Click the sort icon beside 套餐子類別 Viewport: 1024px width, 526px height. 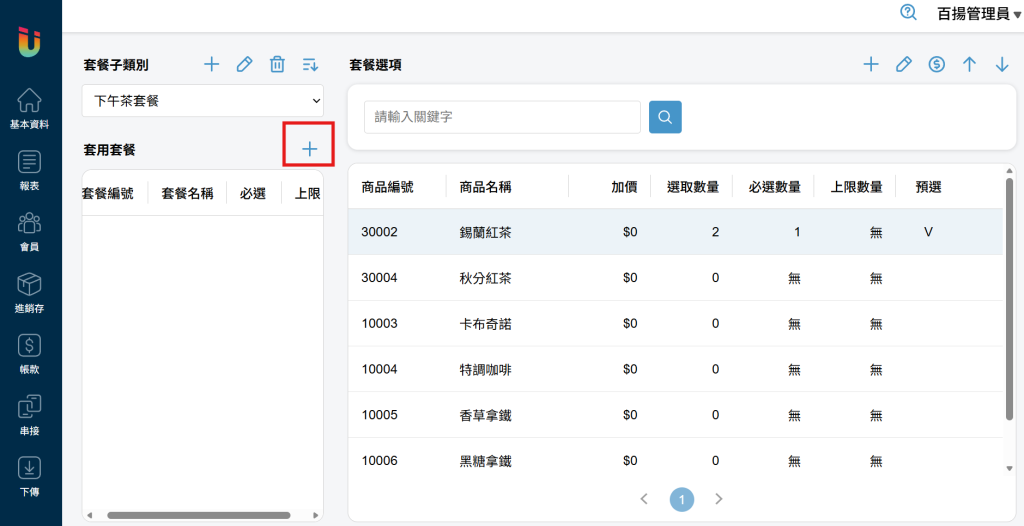pos(310,65)
